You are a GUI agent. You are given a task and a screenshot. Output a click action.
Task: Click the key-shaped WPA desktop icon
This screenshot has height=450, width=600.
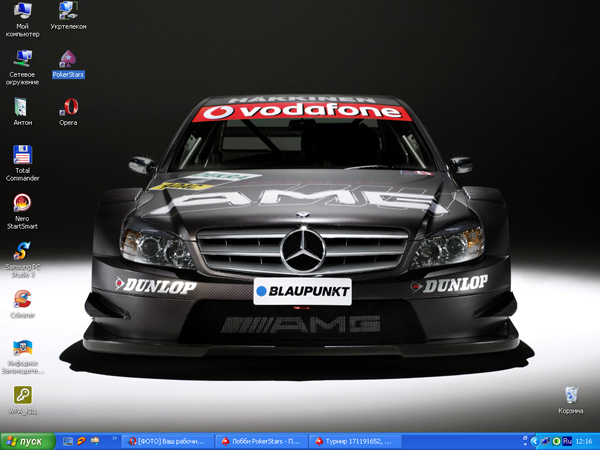coord(22,396)
